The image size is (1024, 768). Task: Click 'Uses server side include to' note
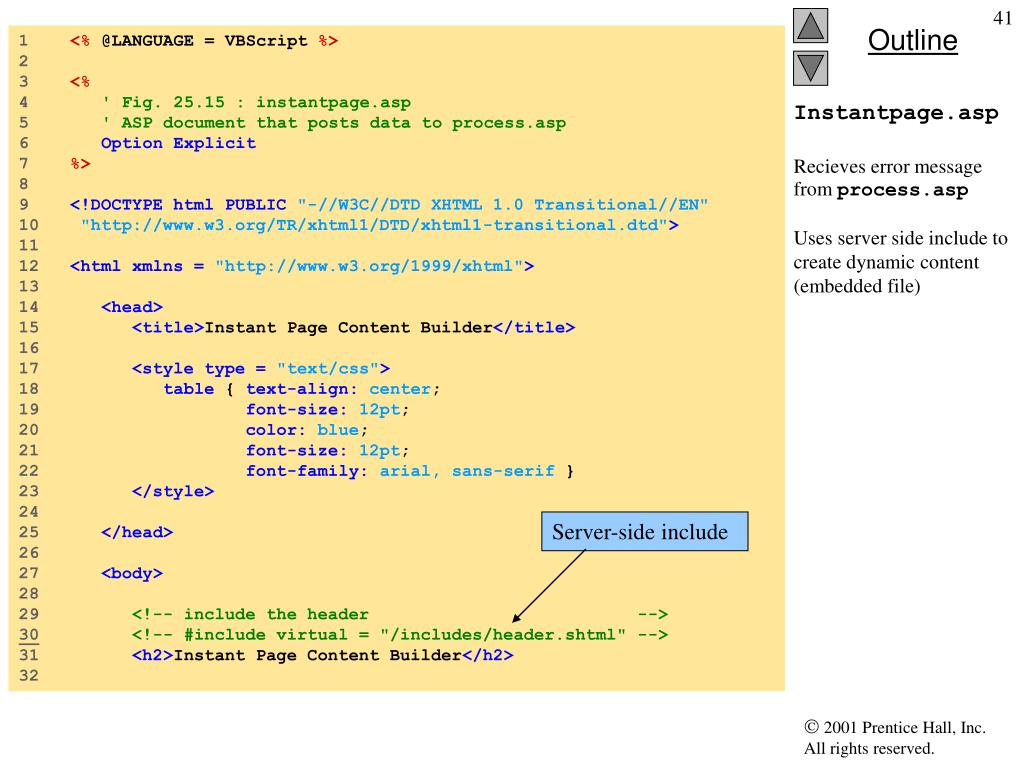(901, 238)
